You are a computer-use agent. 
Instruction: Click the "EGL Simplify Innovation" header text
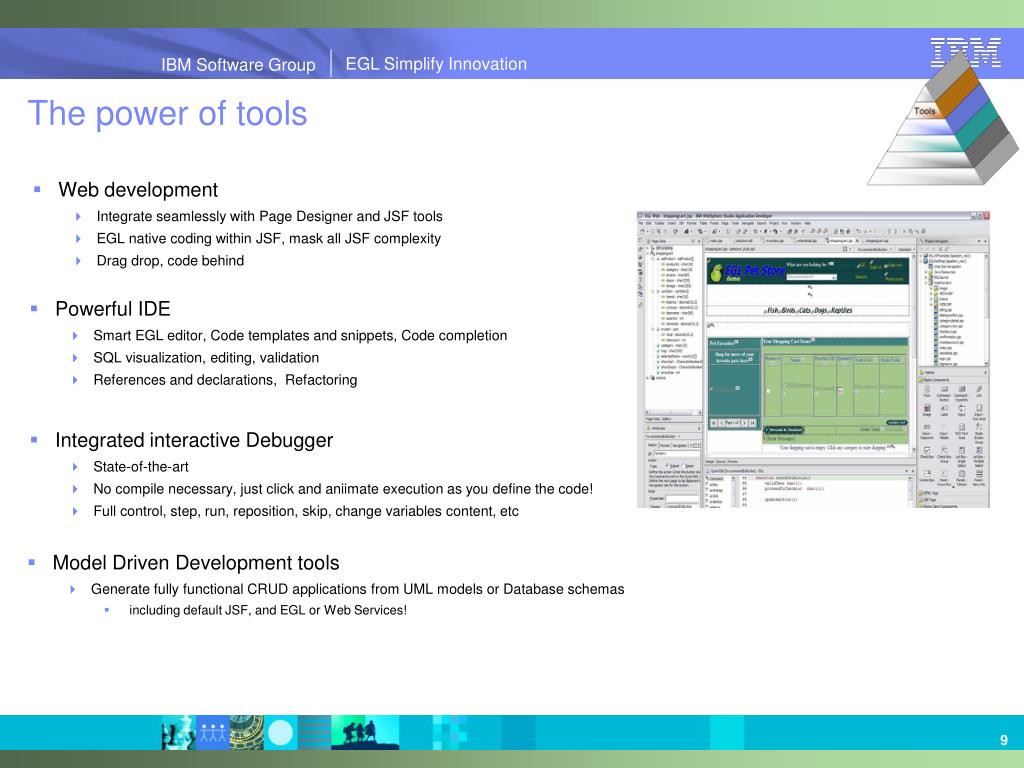click(436, 64)
